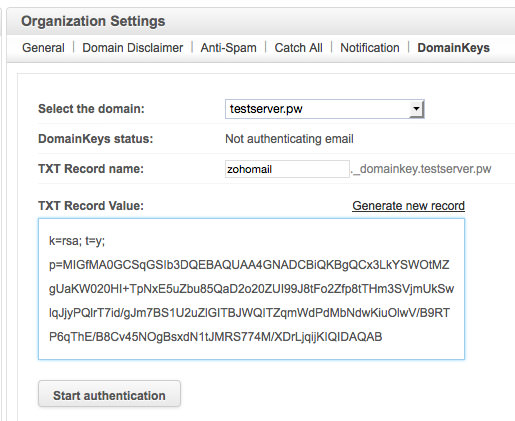This screenshot has height=421, width=515.
Task: Expand the domain dropdown arrow
Action: [416, 109]
